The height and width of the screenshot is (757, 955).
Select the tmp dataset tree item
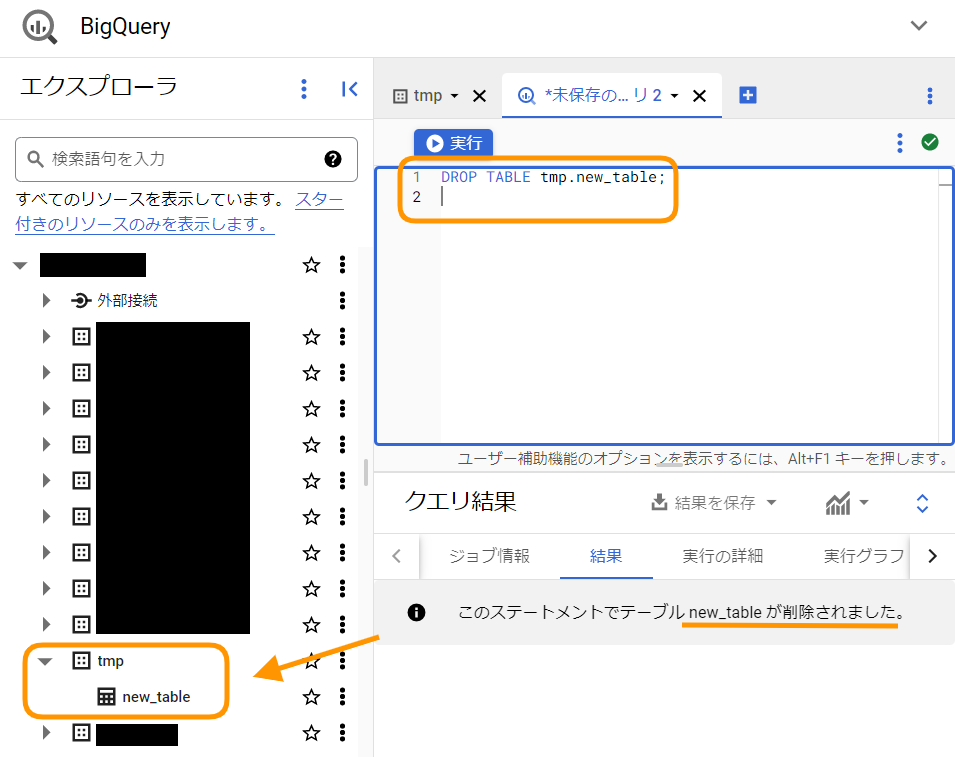110,661
